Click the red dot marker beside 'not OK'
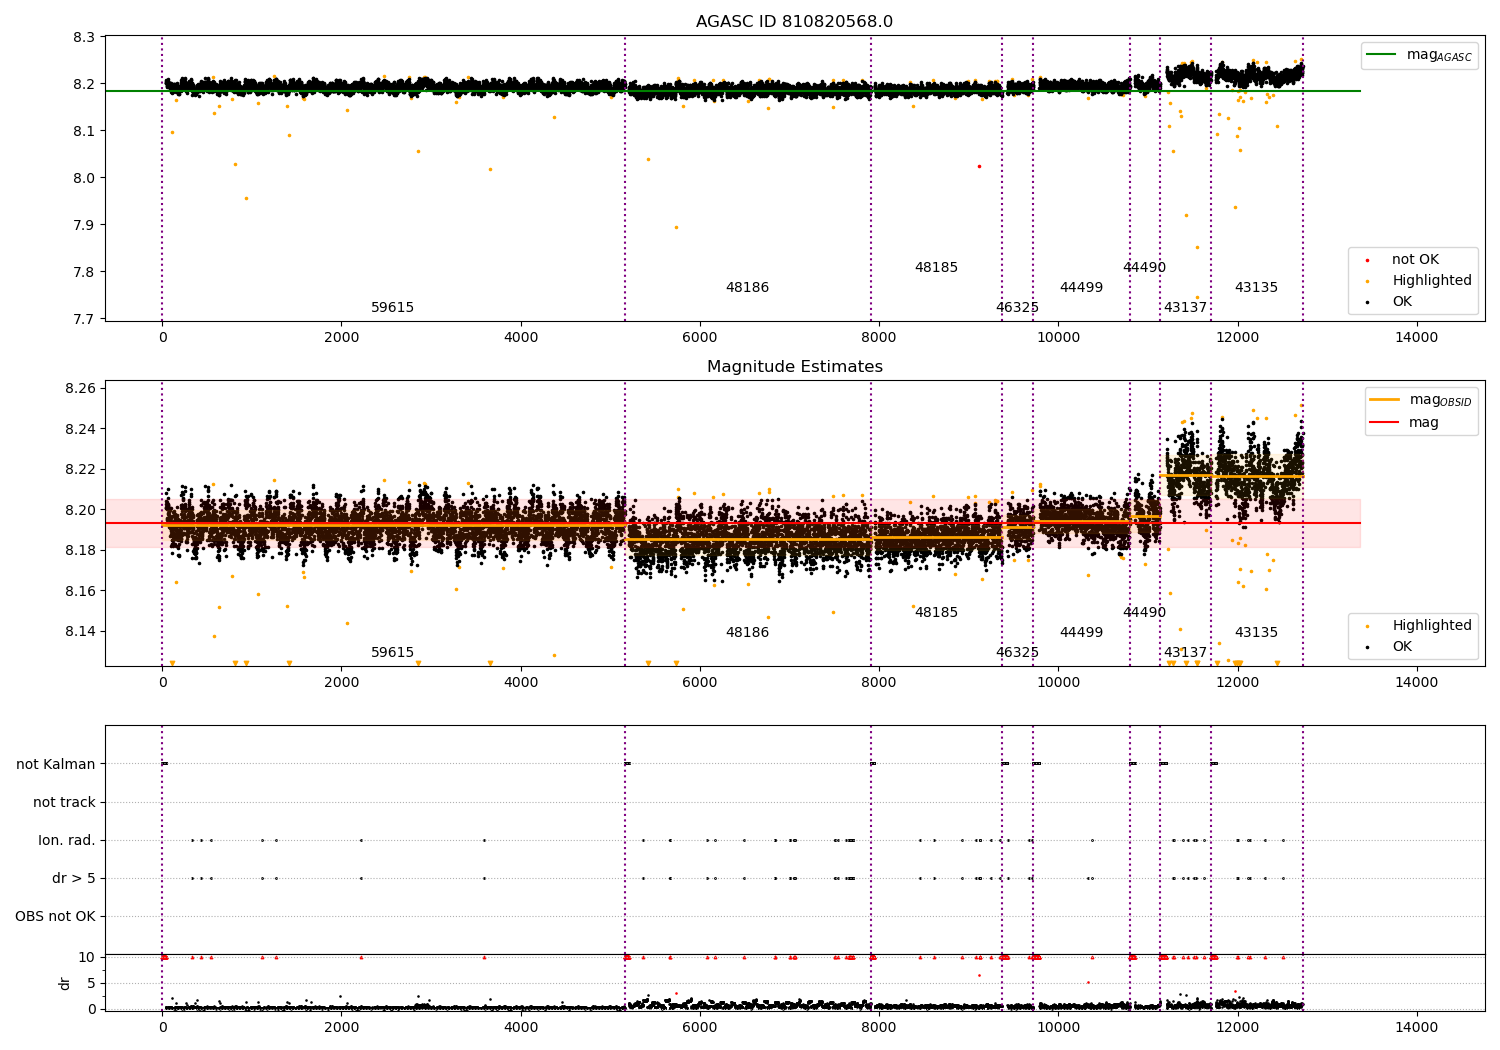 [x=1367, y=260]
